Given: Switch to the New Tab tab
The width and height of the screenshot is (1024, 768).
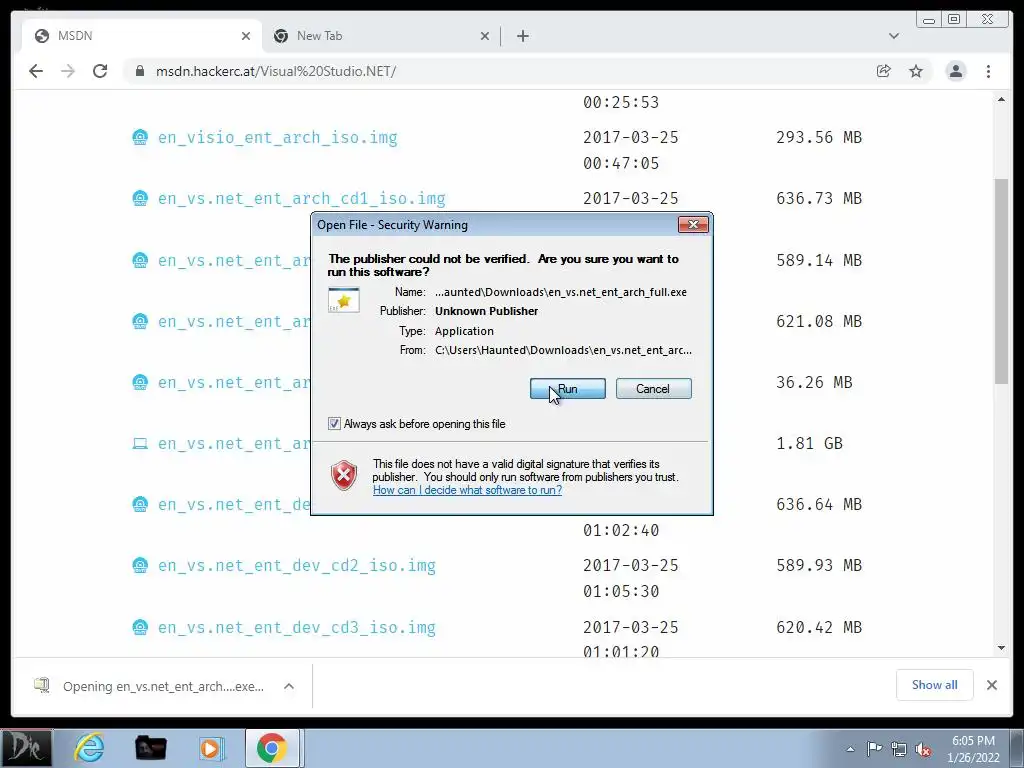Looking at the screenshot, I should click(382, 36).
